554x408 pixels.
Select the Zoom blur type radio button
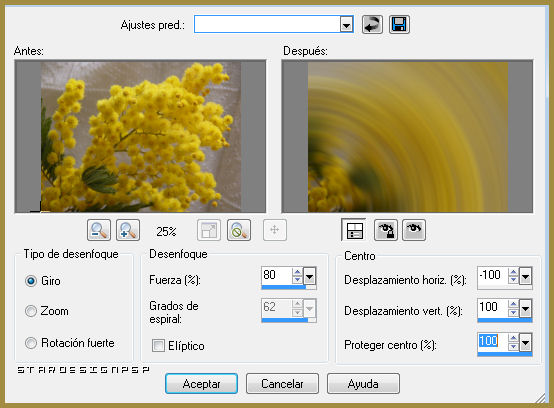click(31, 311)
